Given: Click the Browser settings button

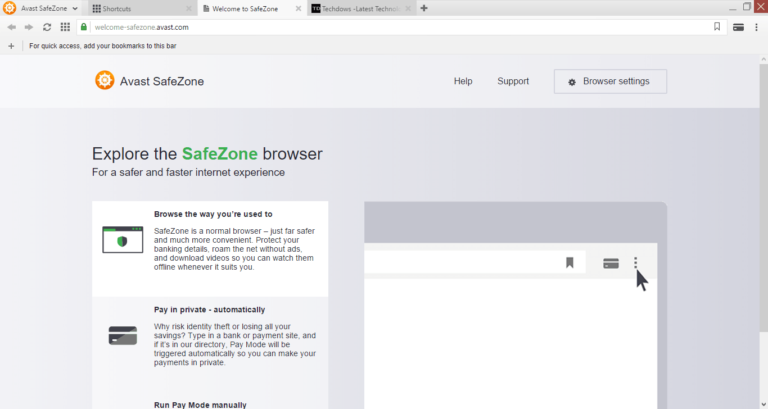Looking at the screenshot, I should click(x=610, y=81).
